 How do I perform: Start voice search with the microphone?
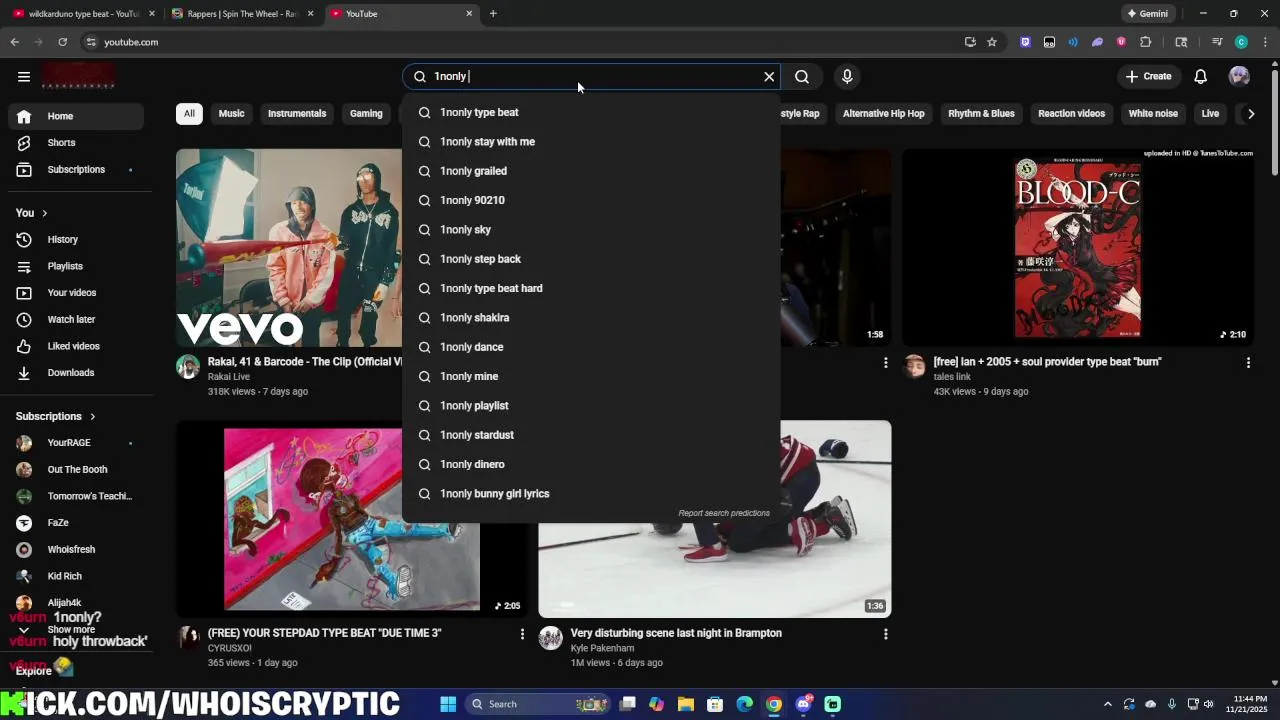(x=847, y=76)
